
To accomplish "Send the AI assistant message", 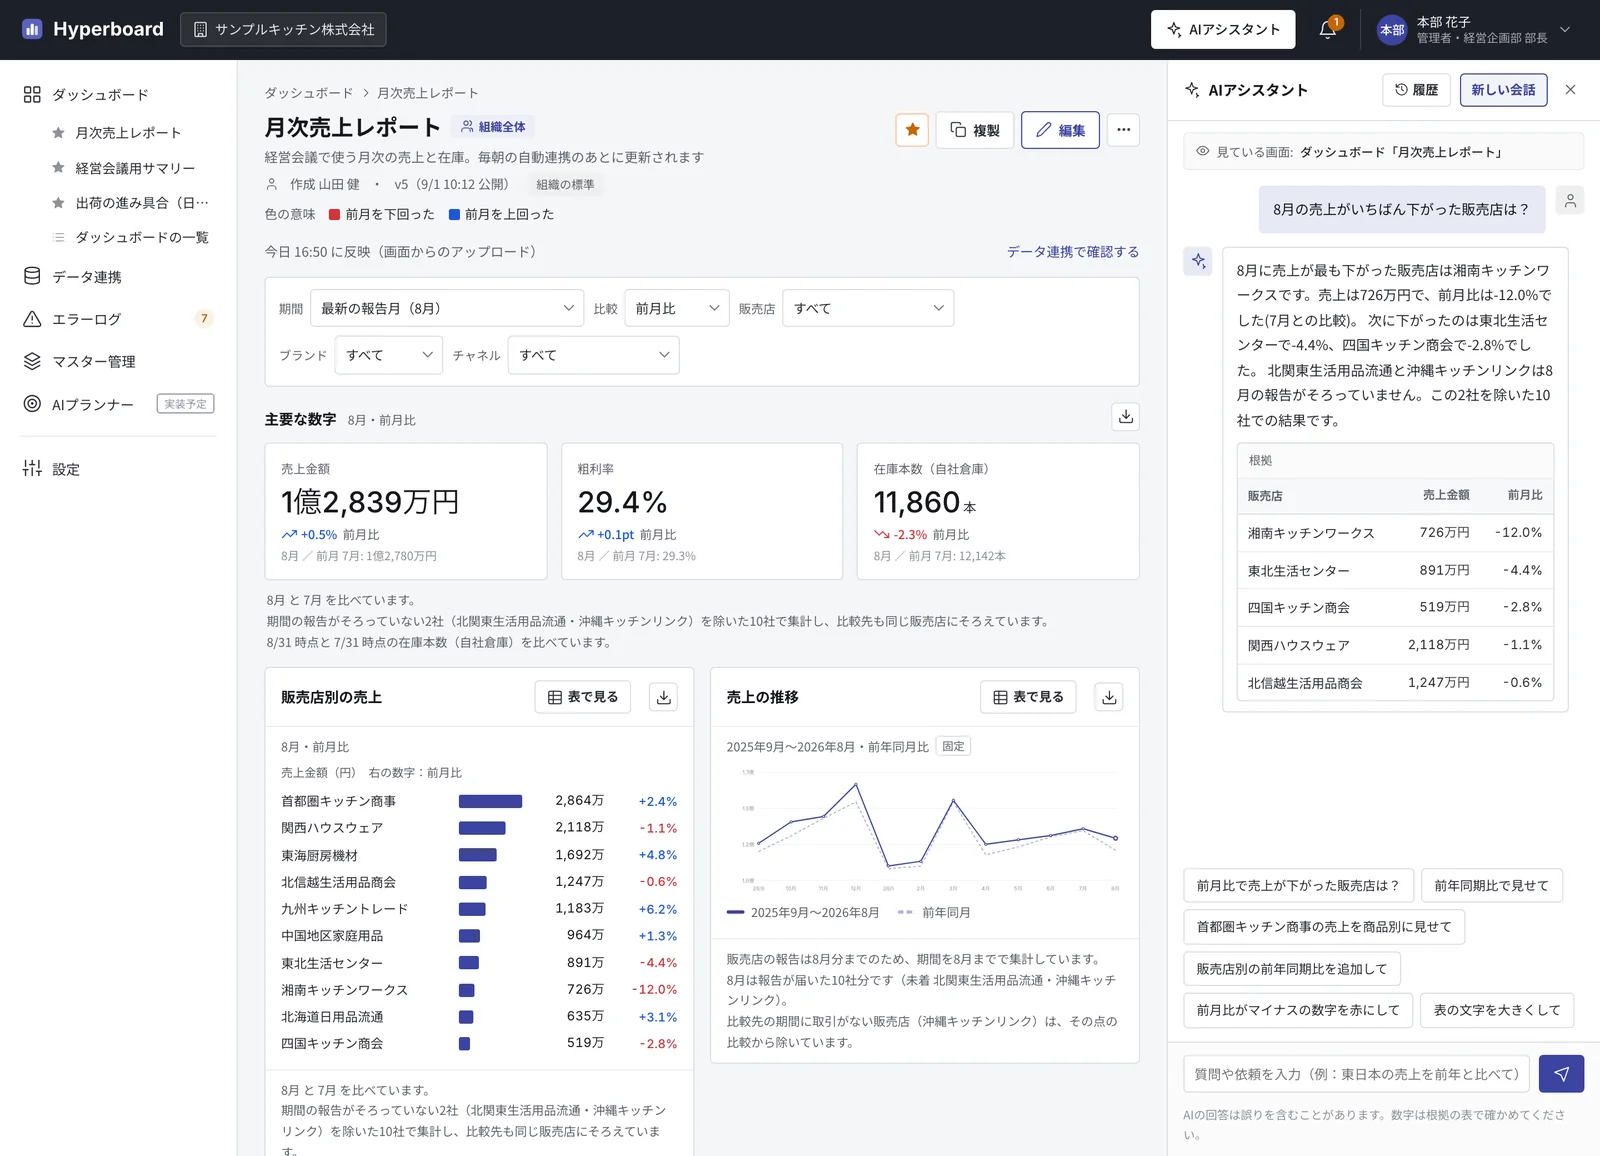I will point(1561,1074).
